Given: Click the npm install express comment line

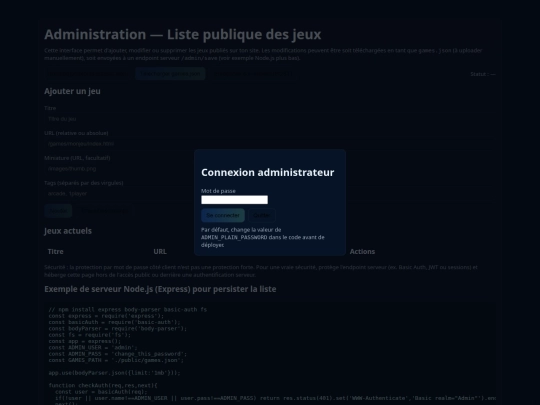Looking at the screenshot, I should click(x=128, y=310).
